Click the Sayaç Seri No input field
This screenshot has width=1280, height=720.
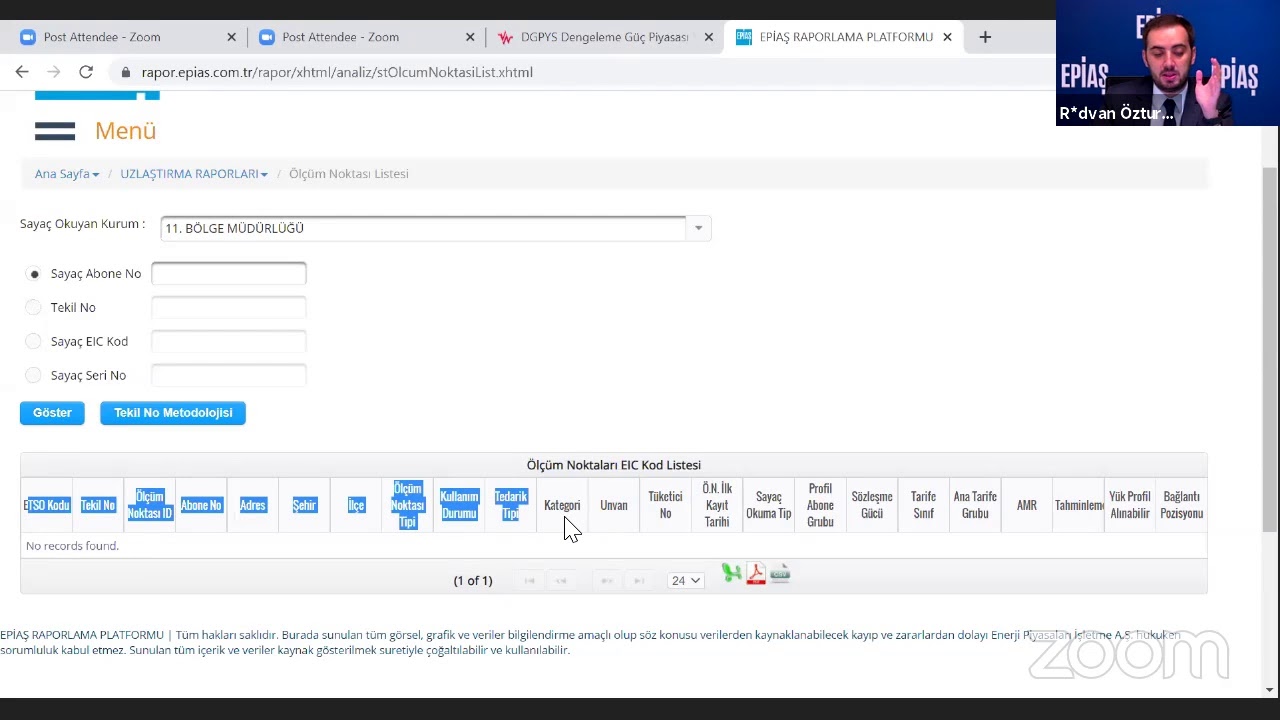click(229, 376)
